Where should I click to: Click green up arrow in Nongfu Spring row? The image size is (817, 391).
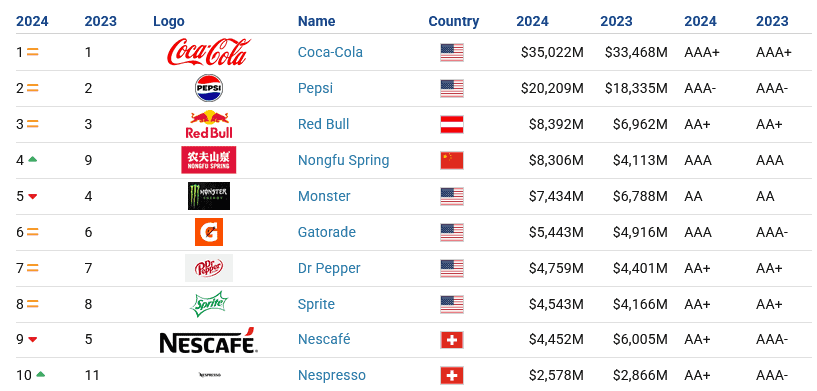[32, 159]
